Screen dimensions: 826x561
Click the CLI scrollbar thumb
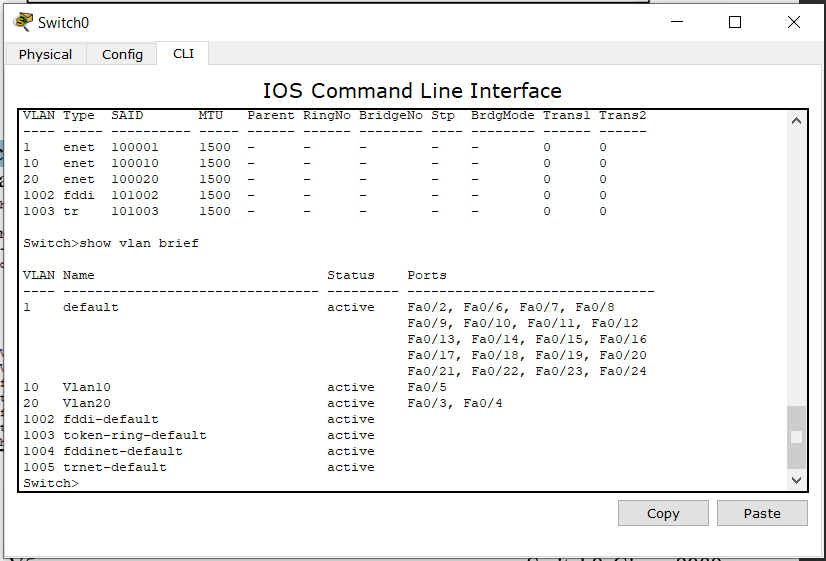[796, 437]
